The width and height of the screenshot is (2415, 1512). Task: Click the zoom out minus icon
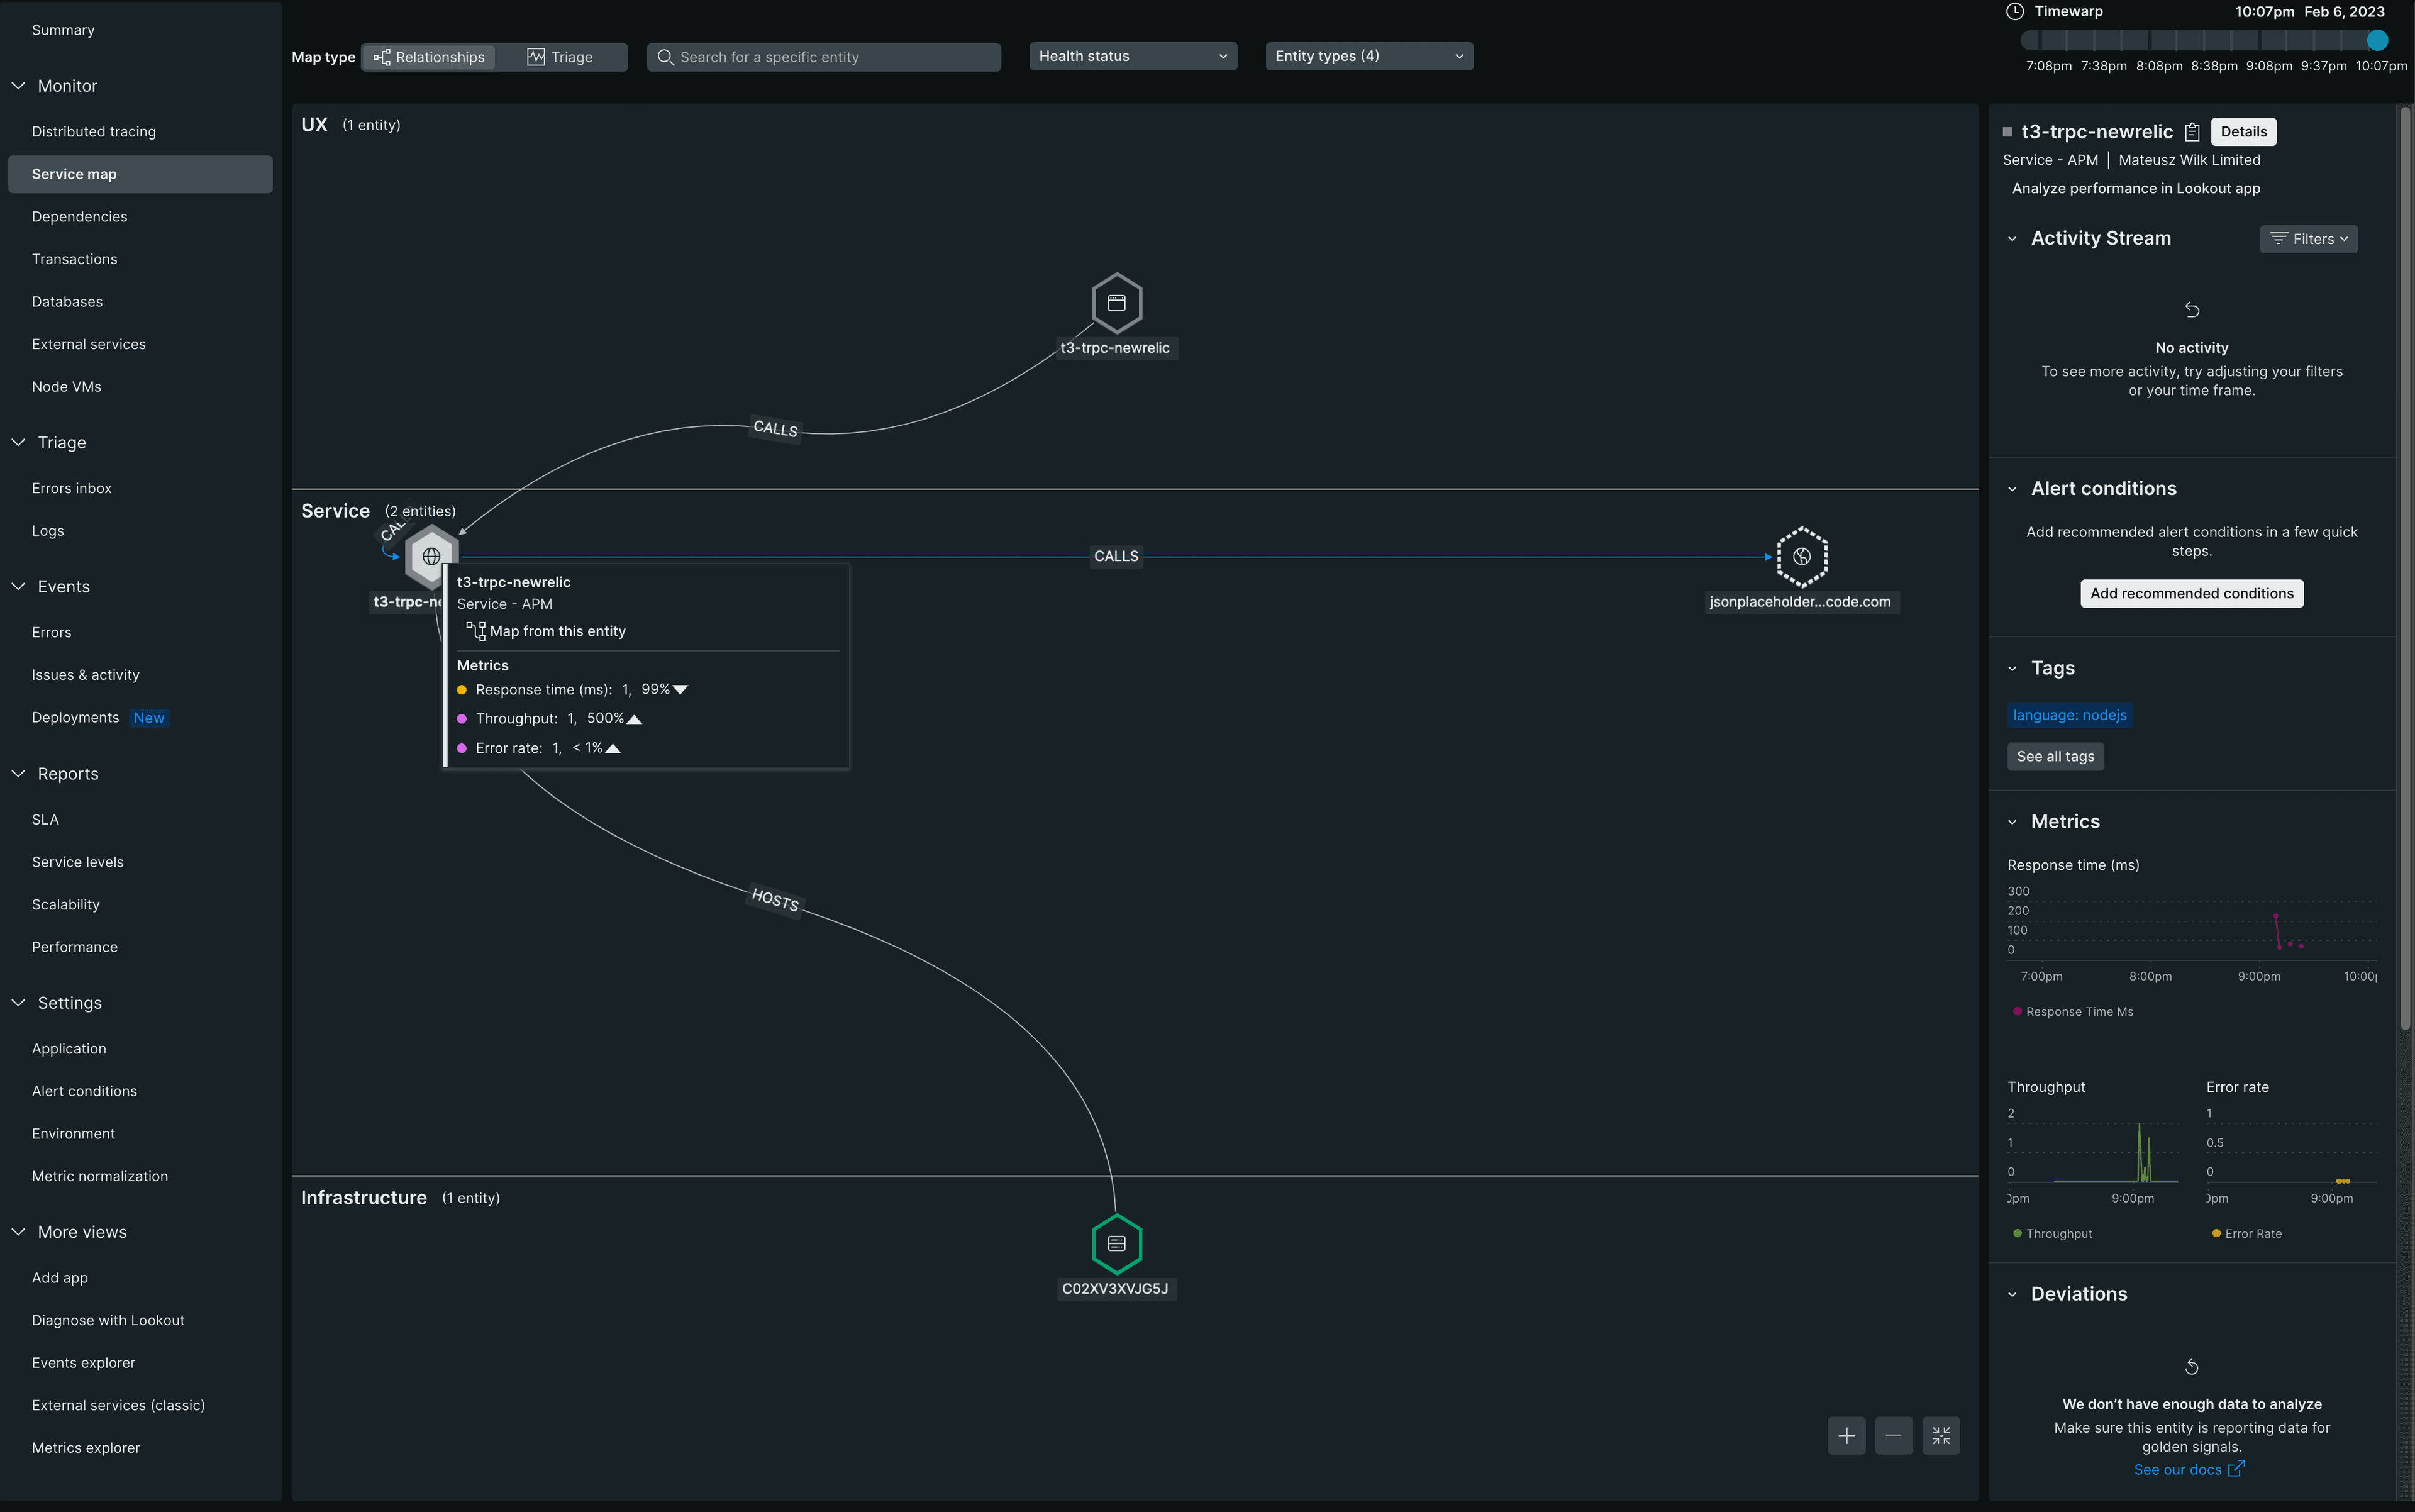[x=1893, y=1436]
